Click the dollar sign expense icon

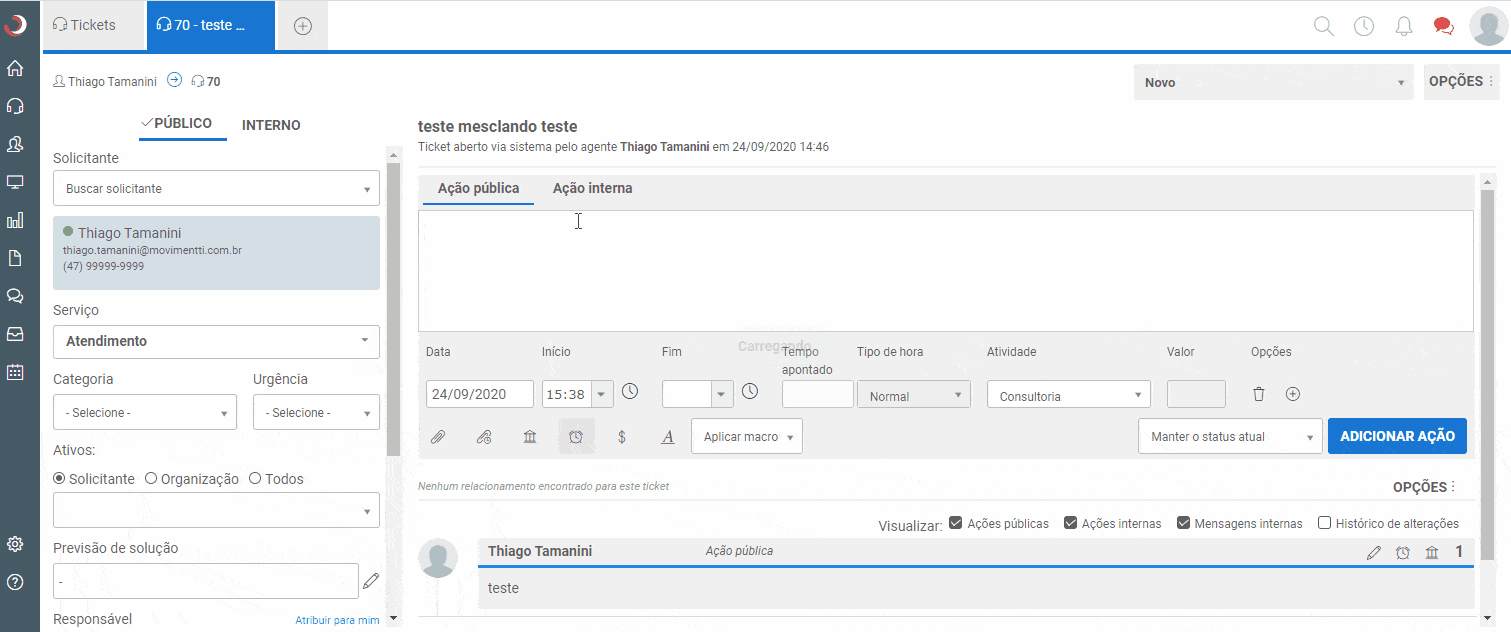(622, 437)
